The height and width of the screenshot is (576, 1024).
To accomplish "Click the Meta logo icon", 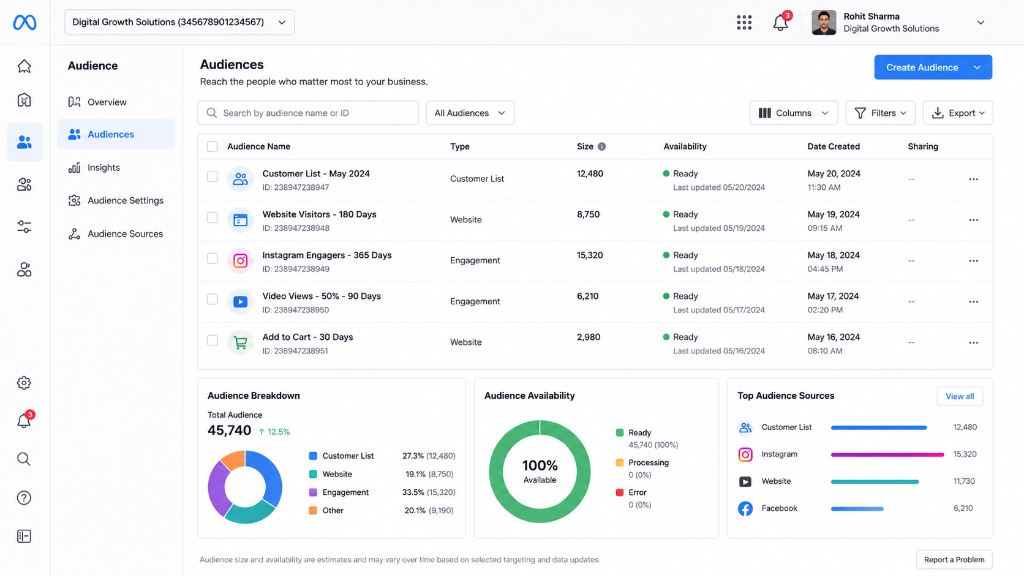I will (24, 22).
